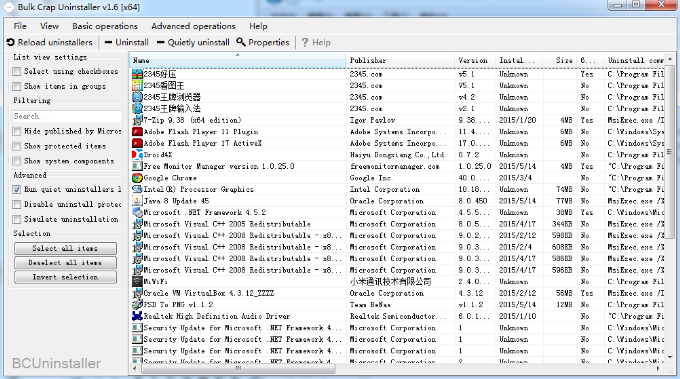Click Properties in toolbar
680x379 pixels.
(x=263, y=42)
